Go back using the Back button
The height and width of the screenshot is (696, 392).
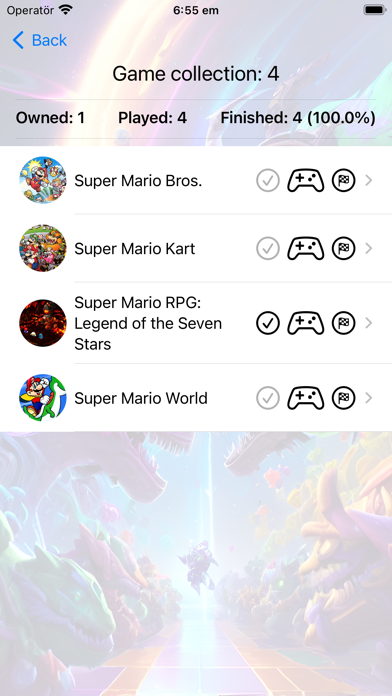click(x=40, y=40)
